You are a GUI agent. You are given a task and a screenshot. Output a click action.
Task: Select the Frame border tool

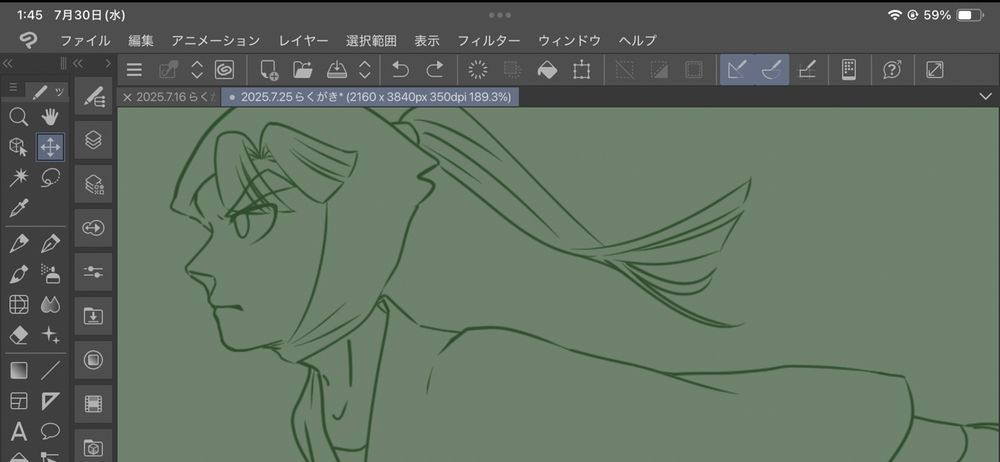coord(19,401)
